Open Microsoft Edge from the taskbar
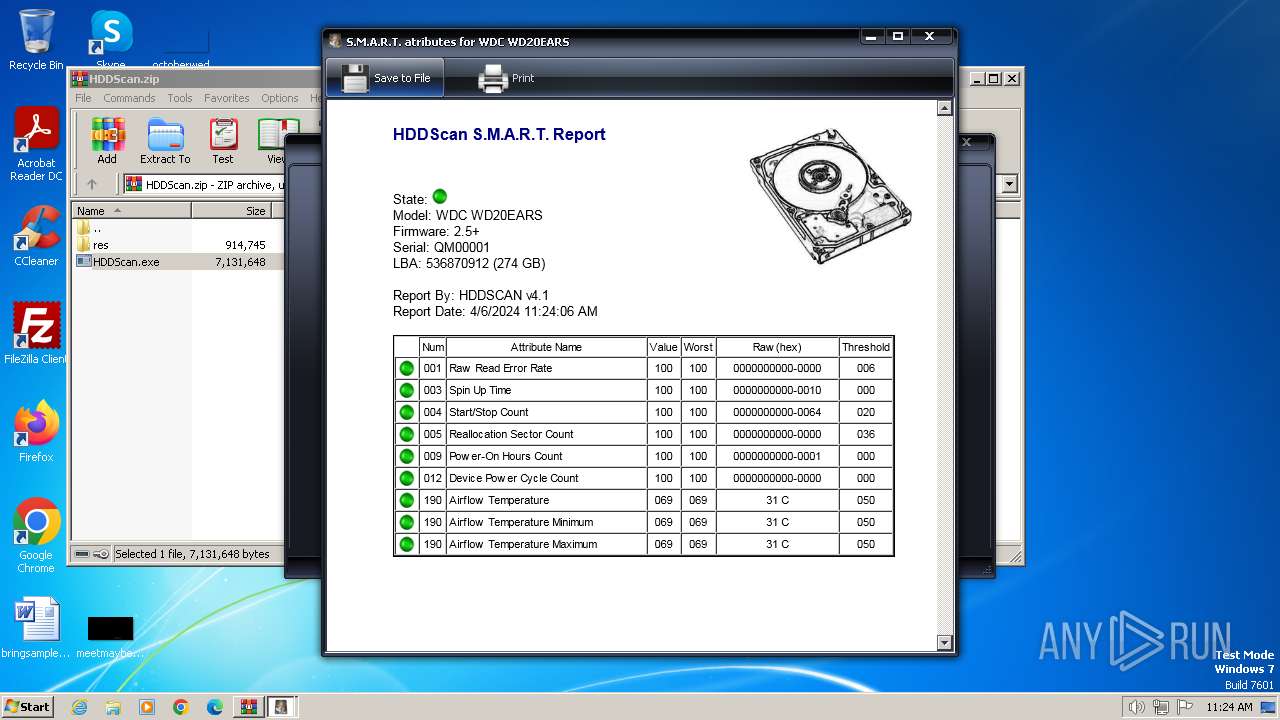The height and width of the screenshot is (720, 1280). pyautogui.click(x=215, y=707)
